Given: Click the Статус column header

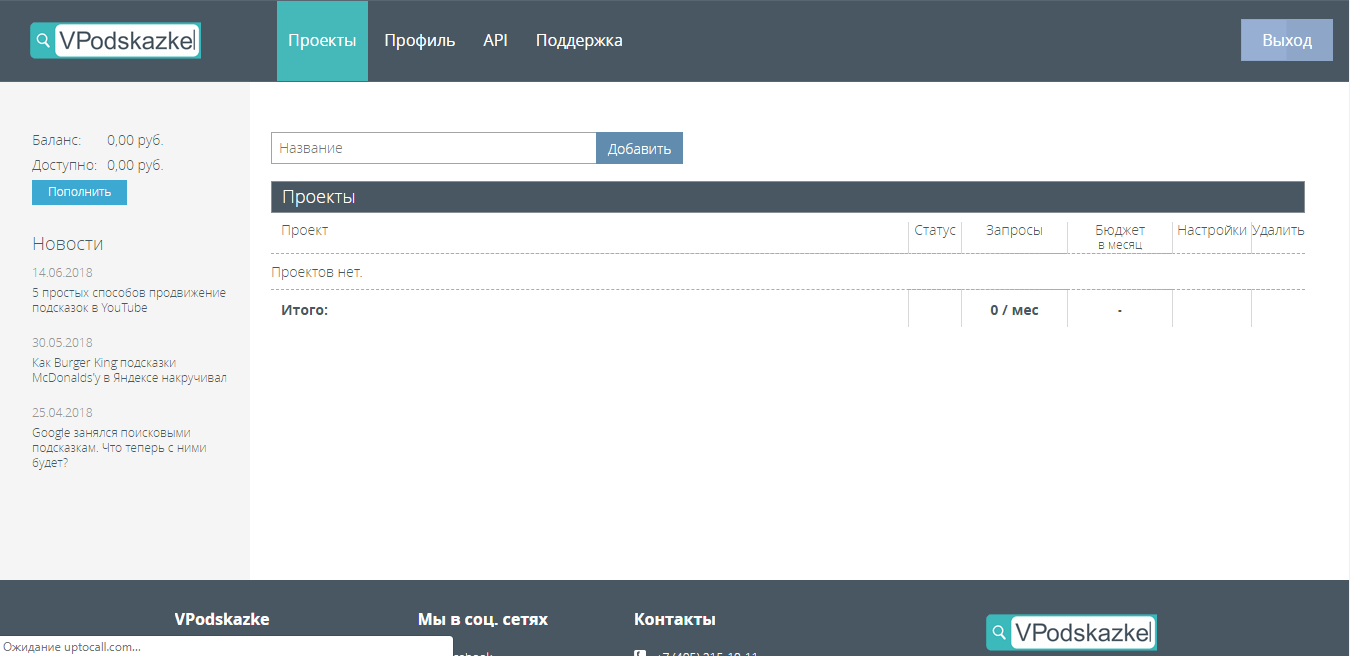Looking at the screenshot, I should (935, 230).
